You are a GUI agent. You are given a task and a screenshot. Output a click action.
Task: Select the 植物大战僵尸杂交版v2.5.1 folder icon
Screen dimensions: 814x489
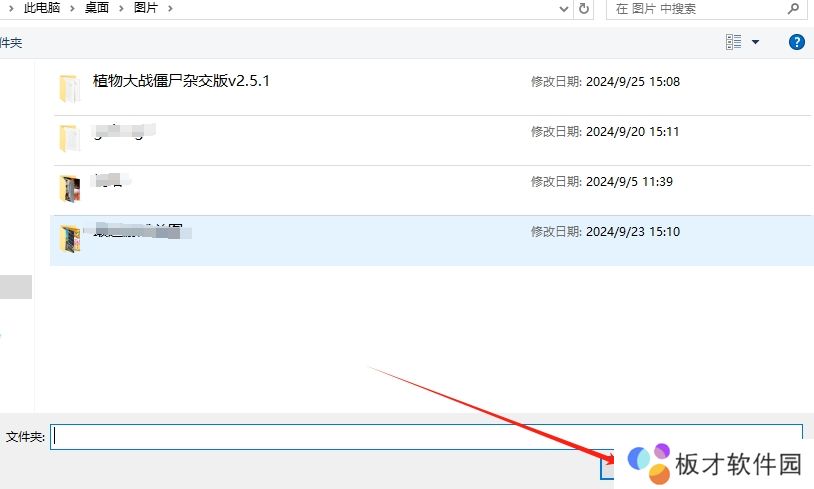point(69,88)
